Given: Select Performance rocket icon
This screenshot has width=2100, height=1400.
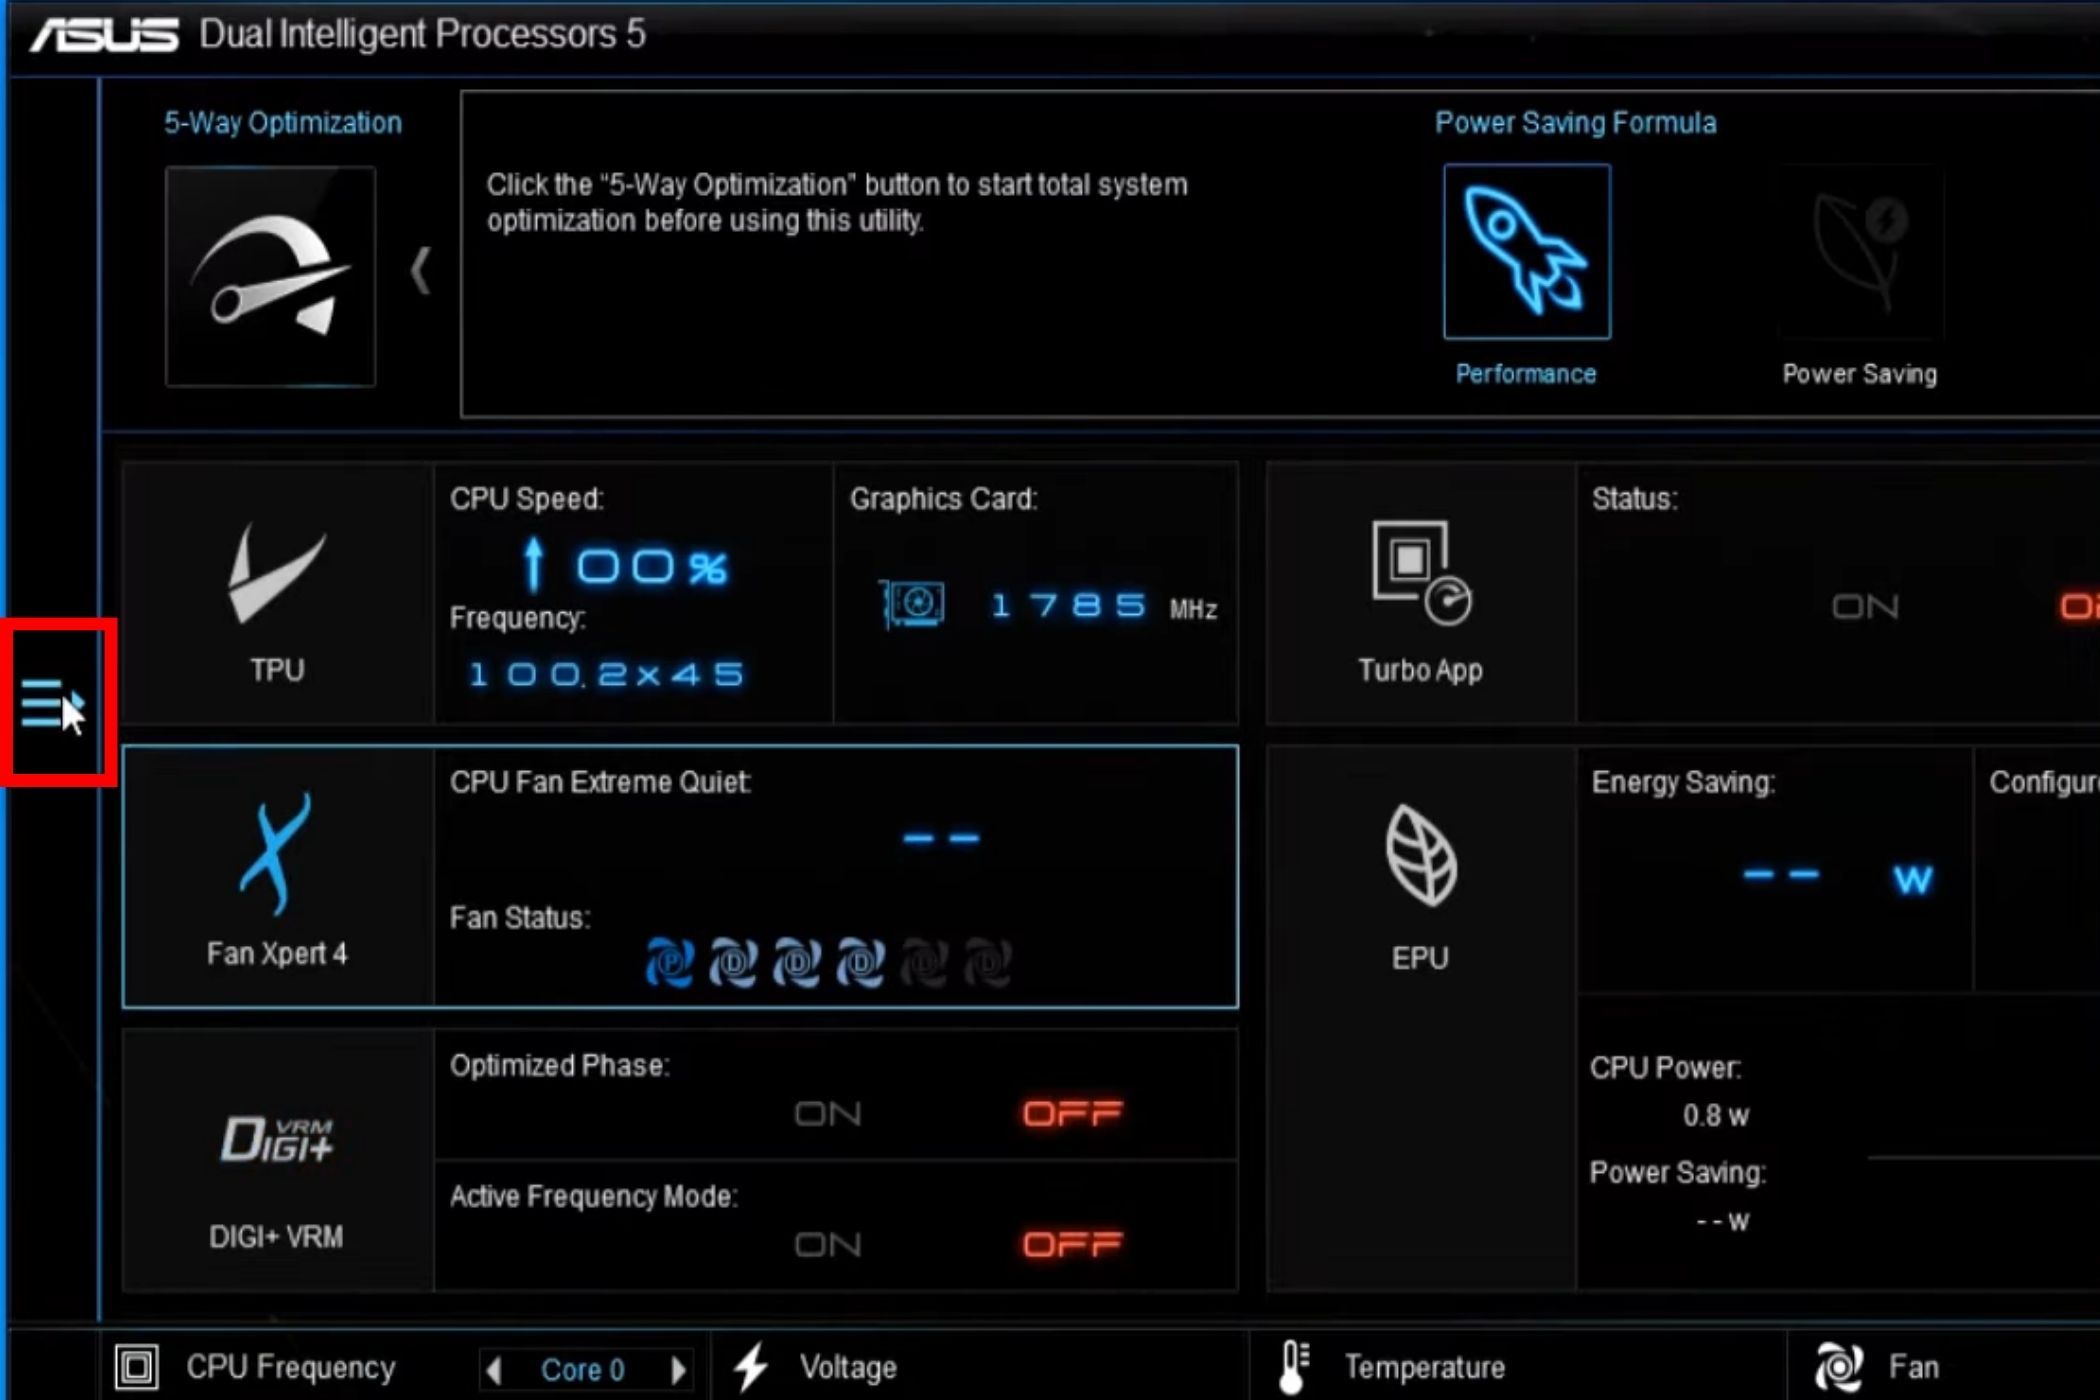Looking at the screenshot, I should [x=1526, y=252].
